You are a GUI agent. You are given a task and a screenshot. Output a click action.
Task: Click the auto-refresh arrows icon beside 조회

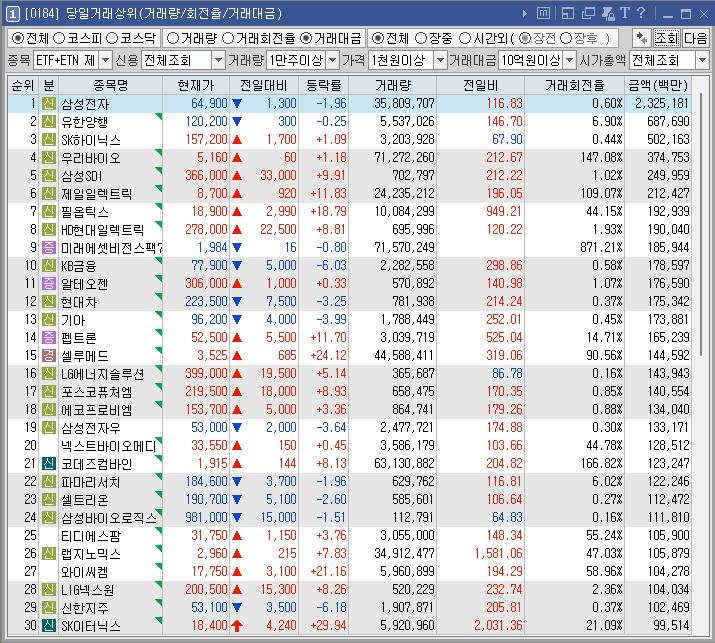coord(642,38)
